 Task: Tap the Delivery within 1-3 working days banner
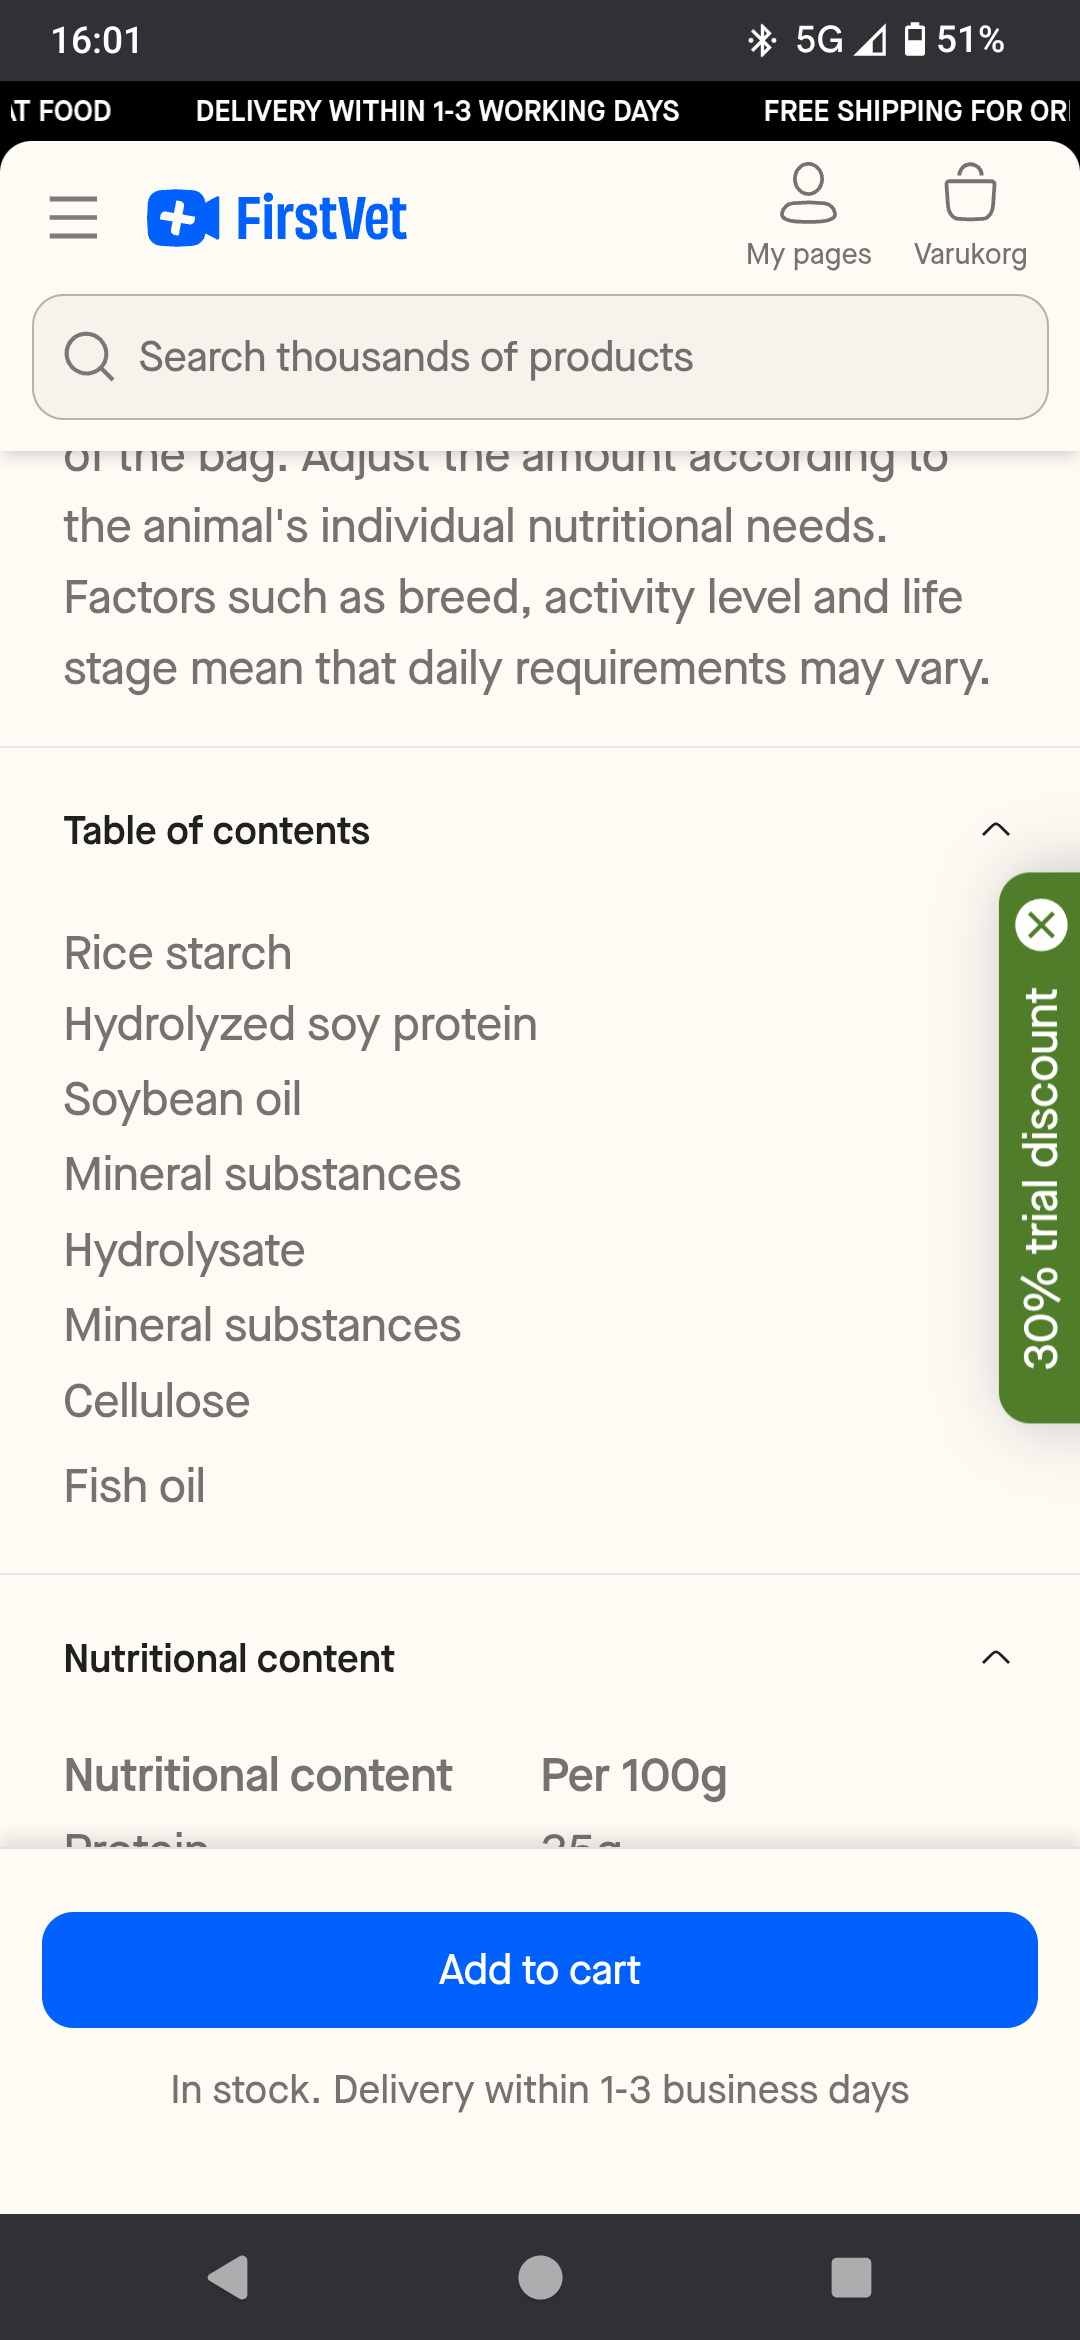point(437,111)
